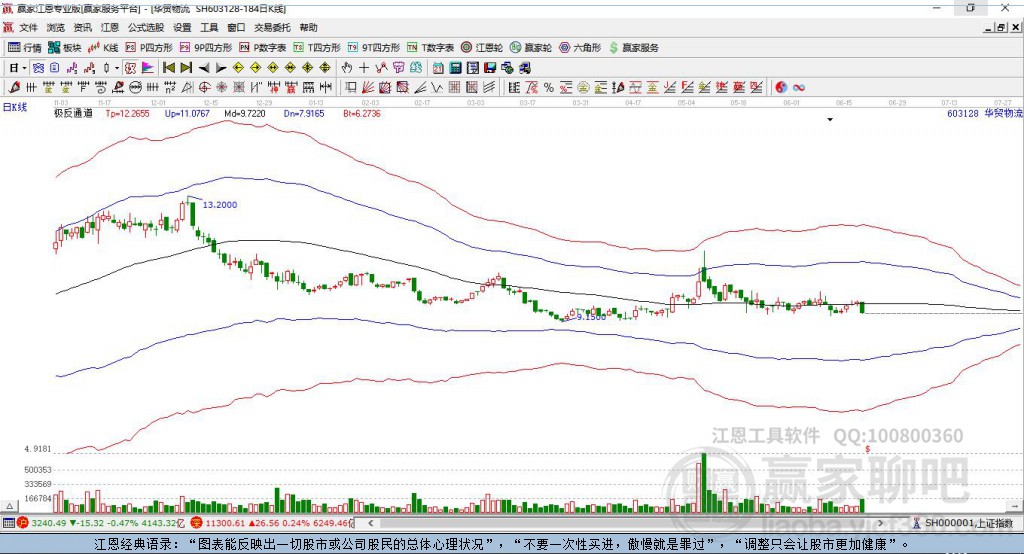
Task: Open the T四方形 tool
Action: [317, 48]
